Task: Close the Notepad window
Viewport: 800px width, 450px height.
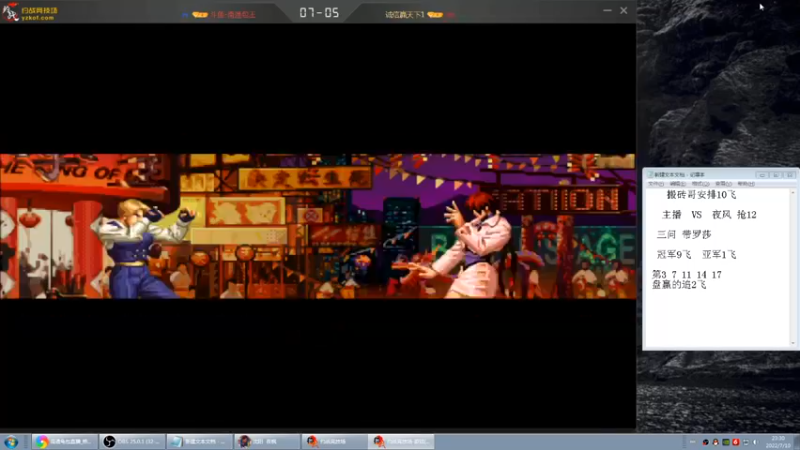Action: pyautogui.click(x=789, y=175)
